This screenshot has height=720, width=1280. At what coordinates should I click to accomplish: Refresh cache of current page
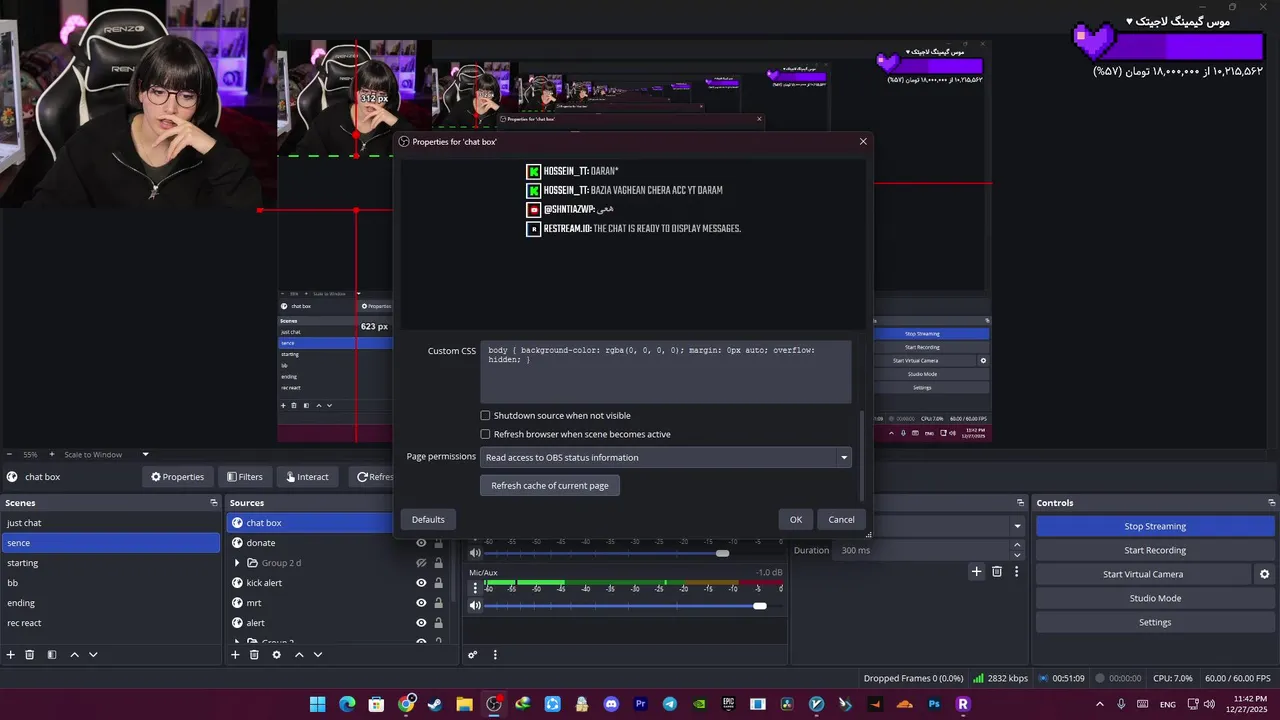[550, 485]
